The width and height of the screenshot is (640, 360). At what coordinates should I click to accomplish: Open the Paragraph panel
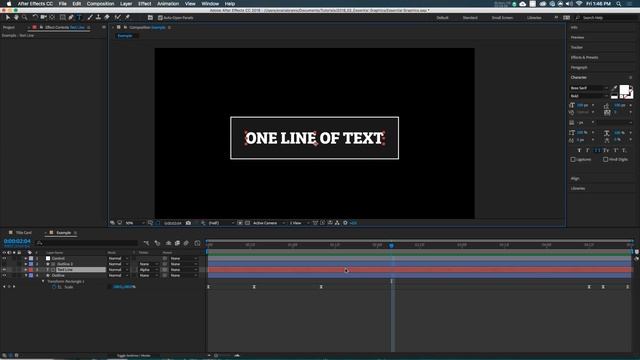579,67
